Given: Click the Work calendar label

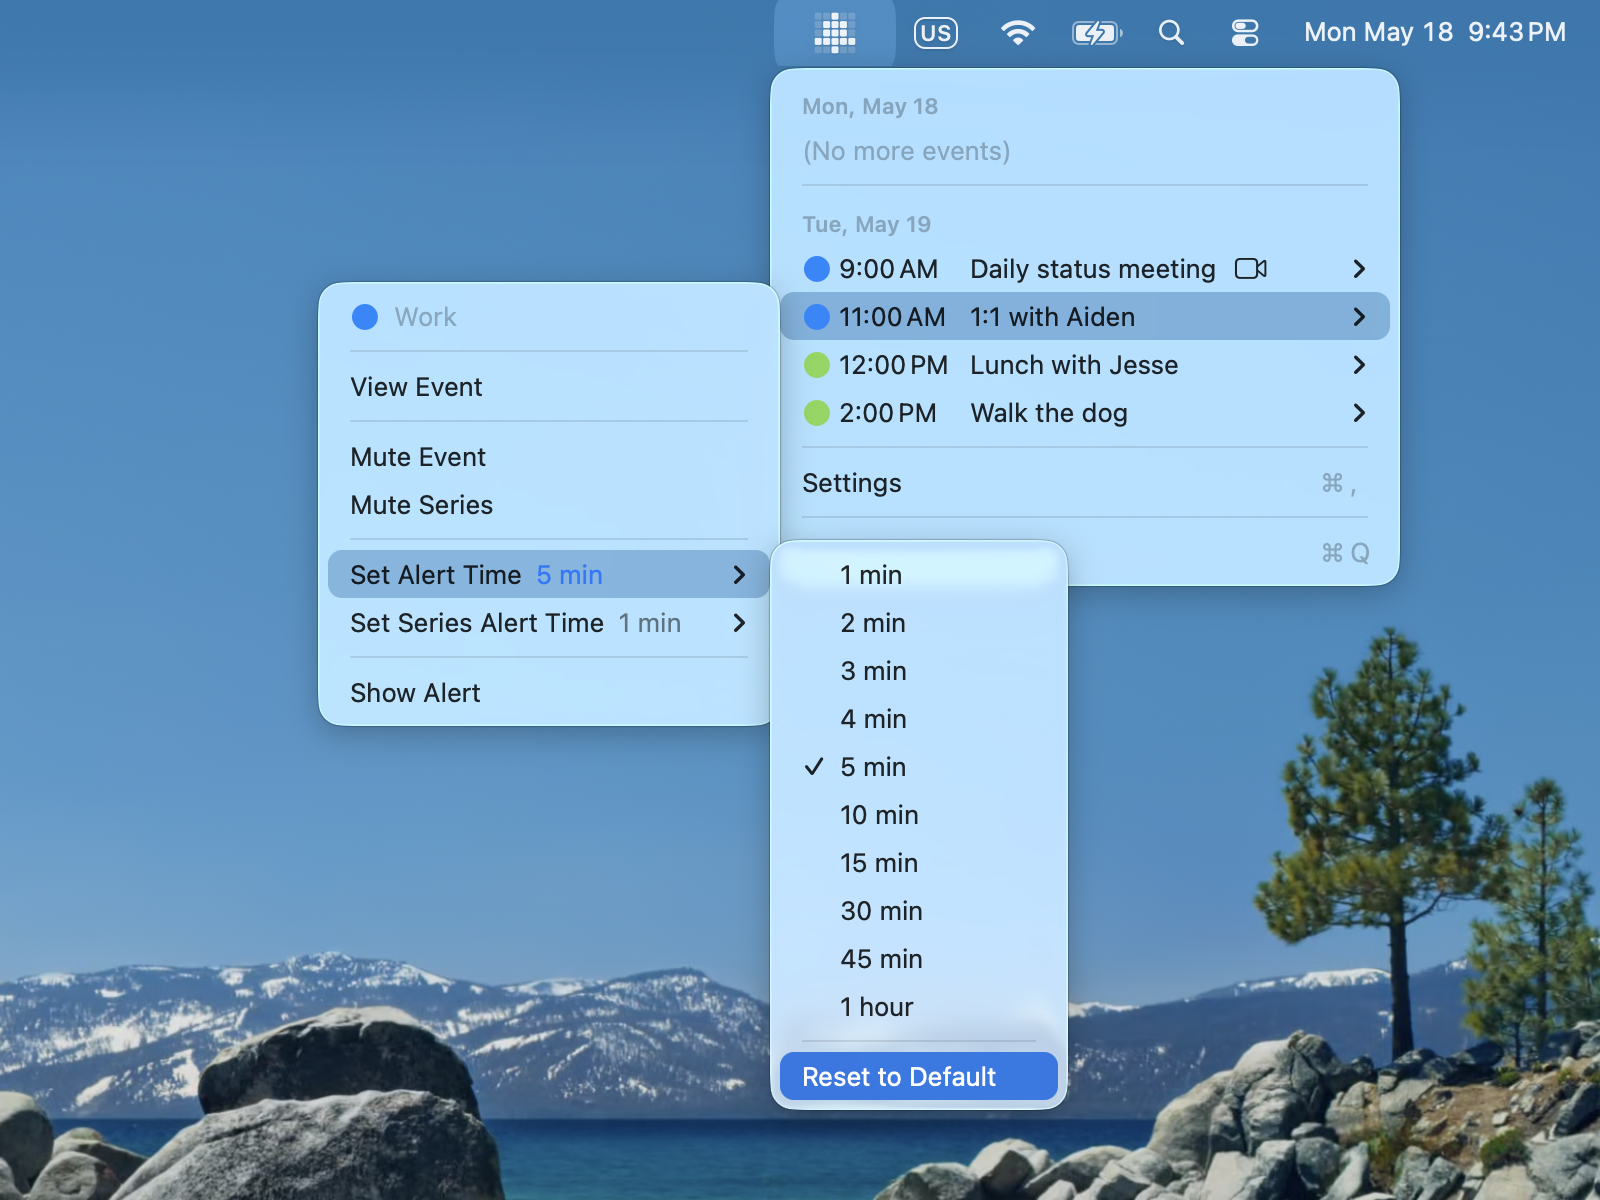Looking at the screenshot, I should [x=425, y=317].
